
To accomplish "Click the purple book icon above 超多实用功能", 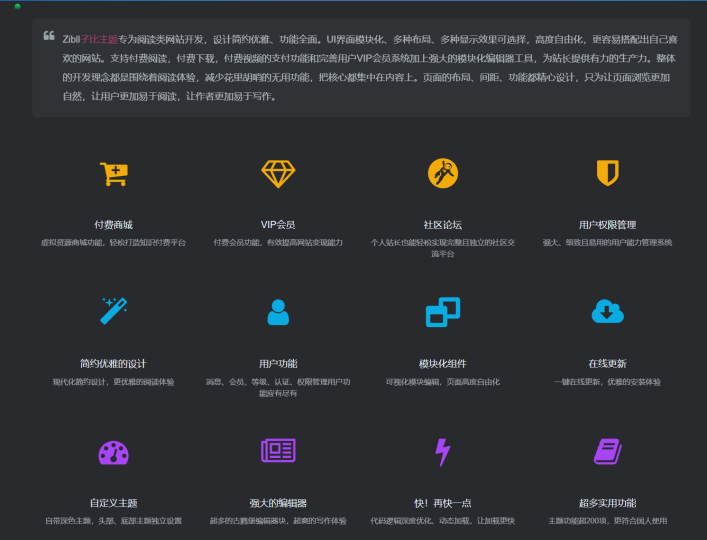I will click(607, 451).
